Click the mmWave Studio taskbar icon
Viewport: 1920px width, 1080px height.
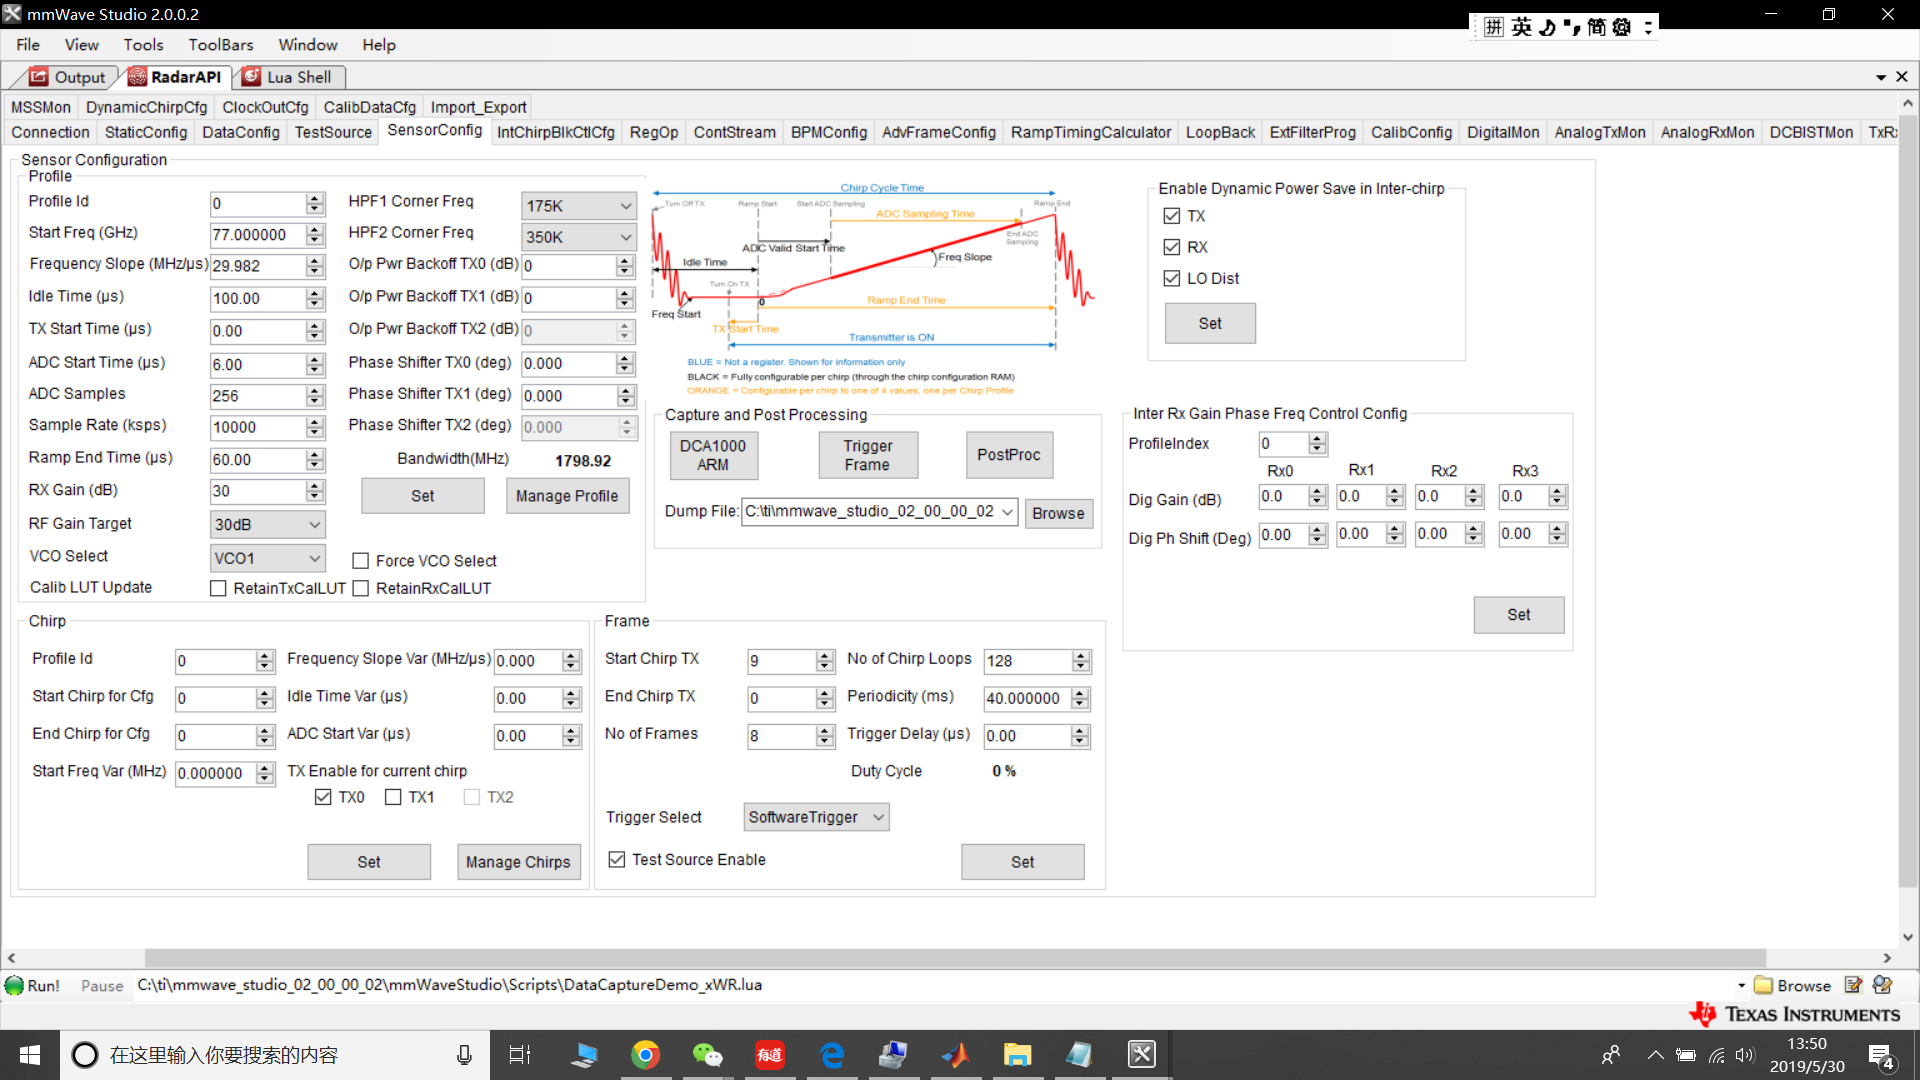point(1142,1055)
